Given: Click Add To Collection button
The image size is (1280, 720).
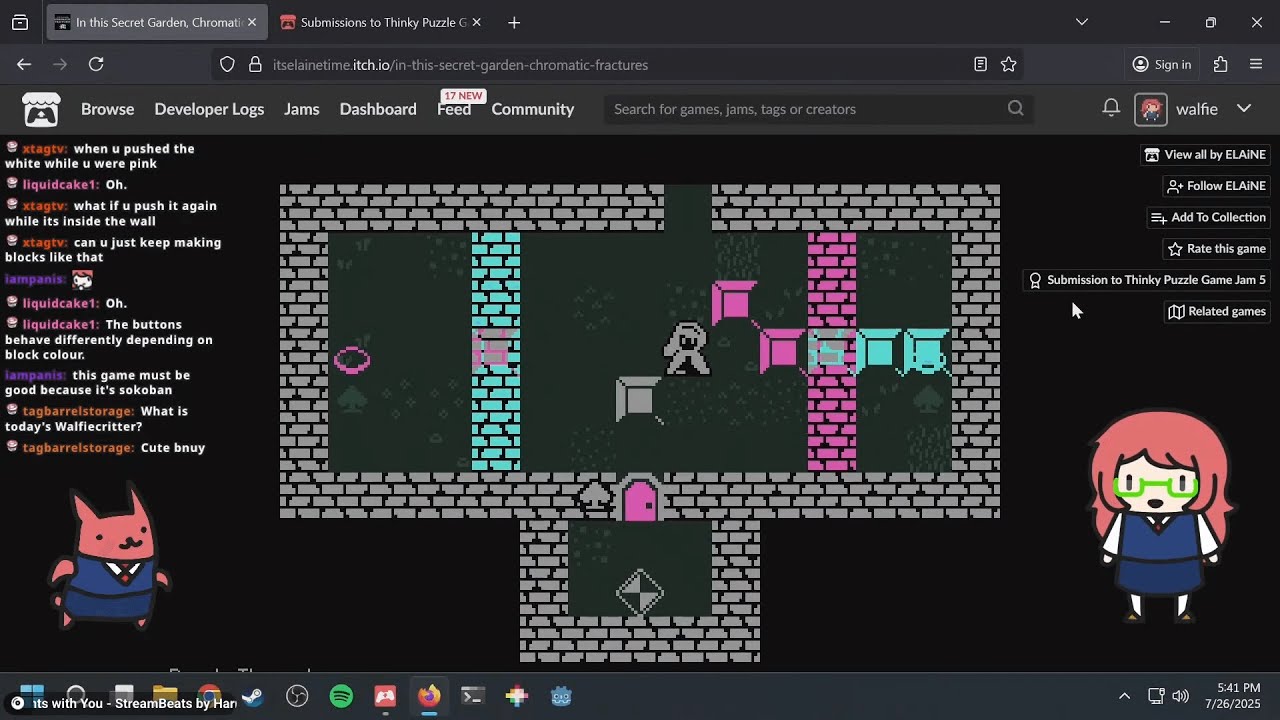Looking at the screenshot, I should point(1209,217).
